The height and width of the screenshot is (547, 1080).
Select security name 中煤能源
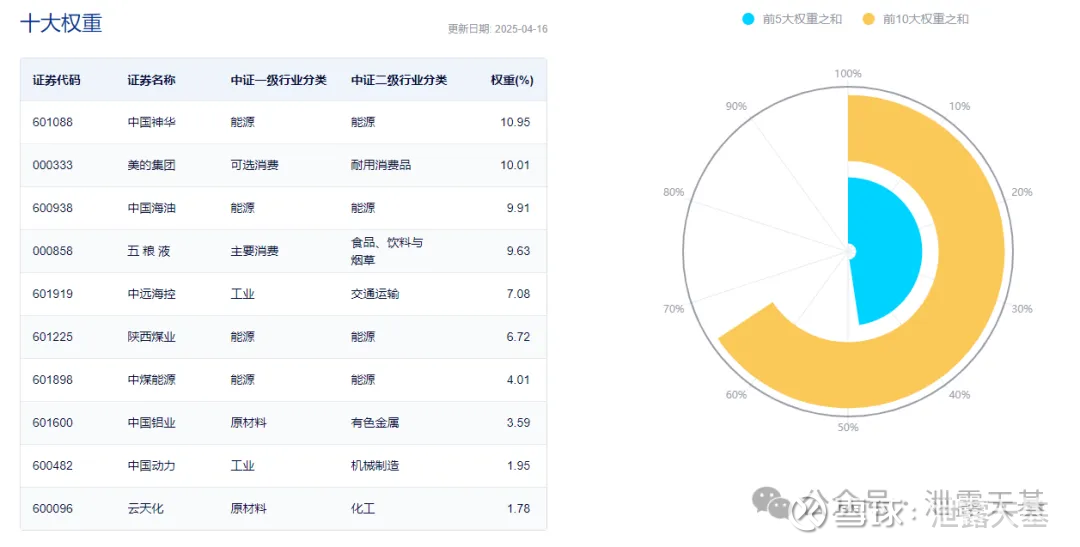click(152, 380)
